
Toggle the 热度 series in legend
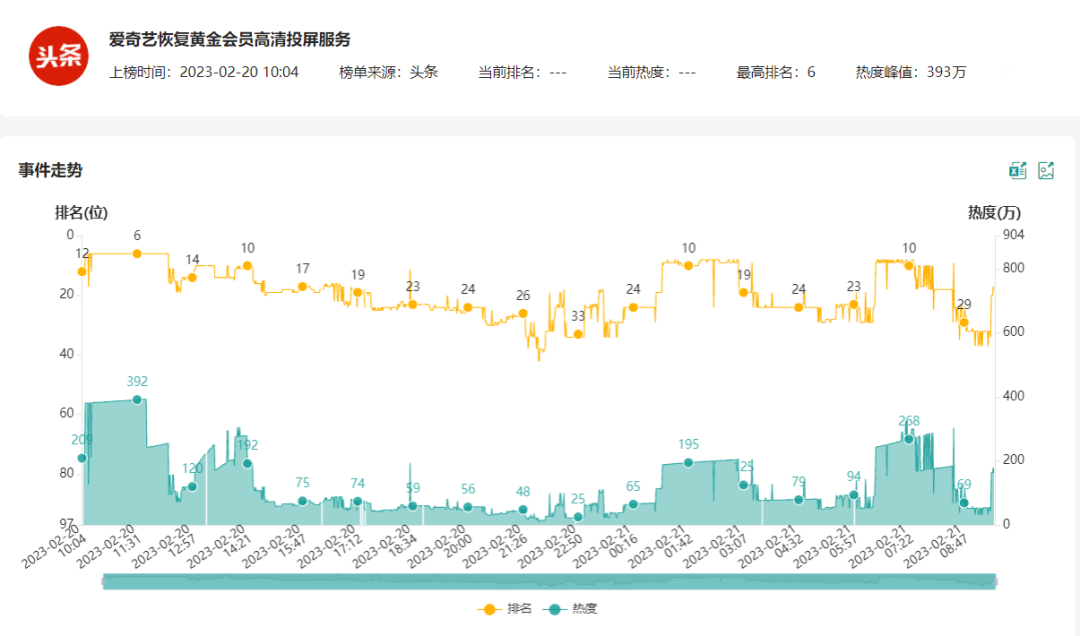[x=584, y=608]
